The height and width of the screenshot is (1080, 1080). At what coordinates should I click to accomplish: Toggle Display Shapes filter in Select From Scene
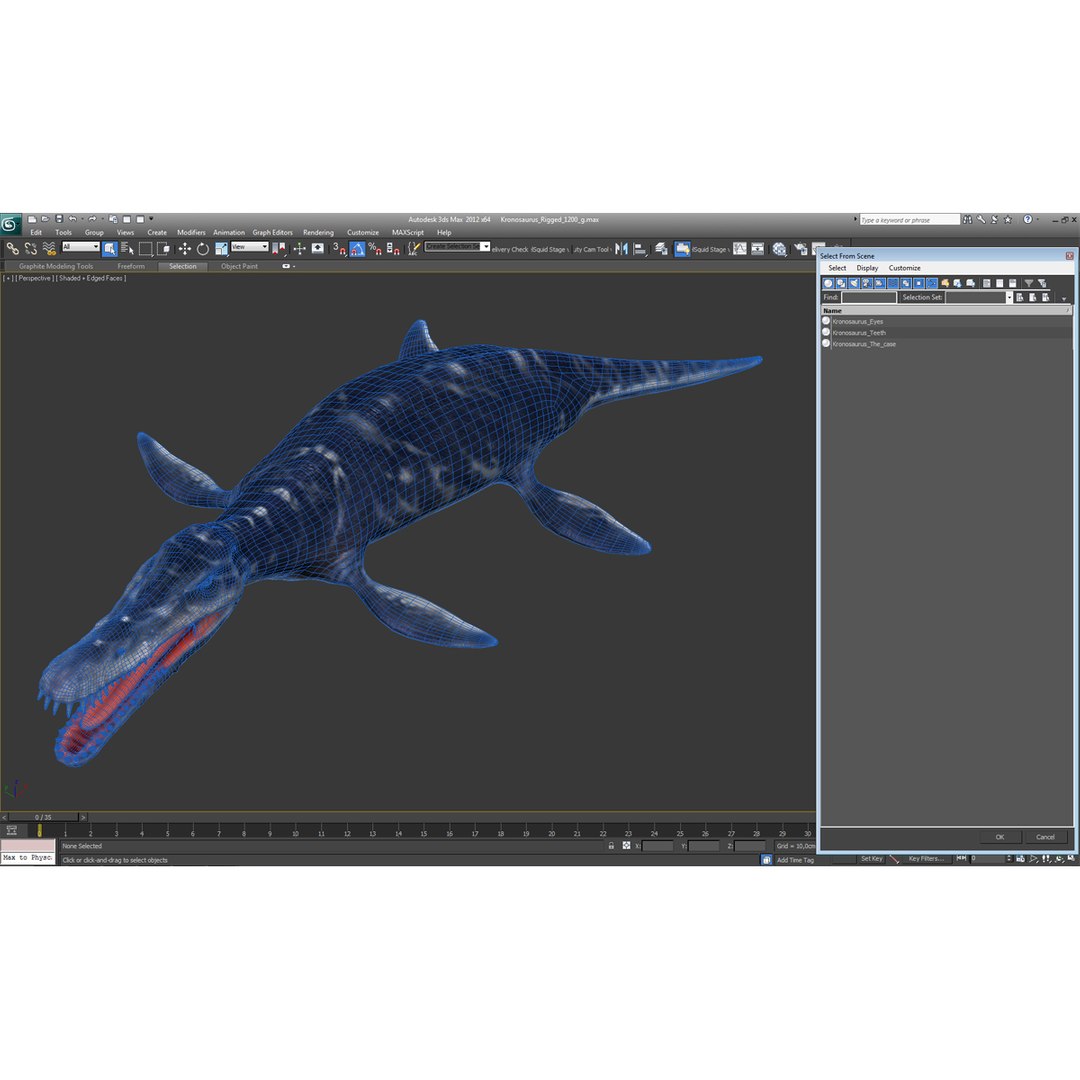pyautogui.click(x=841, y=283)
